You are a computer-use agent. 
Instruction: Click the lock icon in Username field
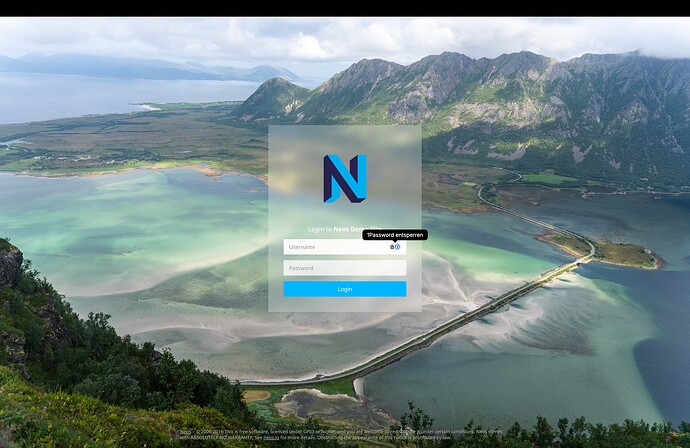coord(391,247)
